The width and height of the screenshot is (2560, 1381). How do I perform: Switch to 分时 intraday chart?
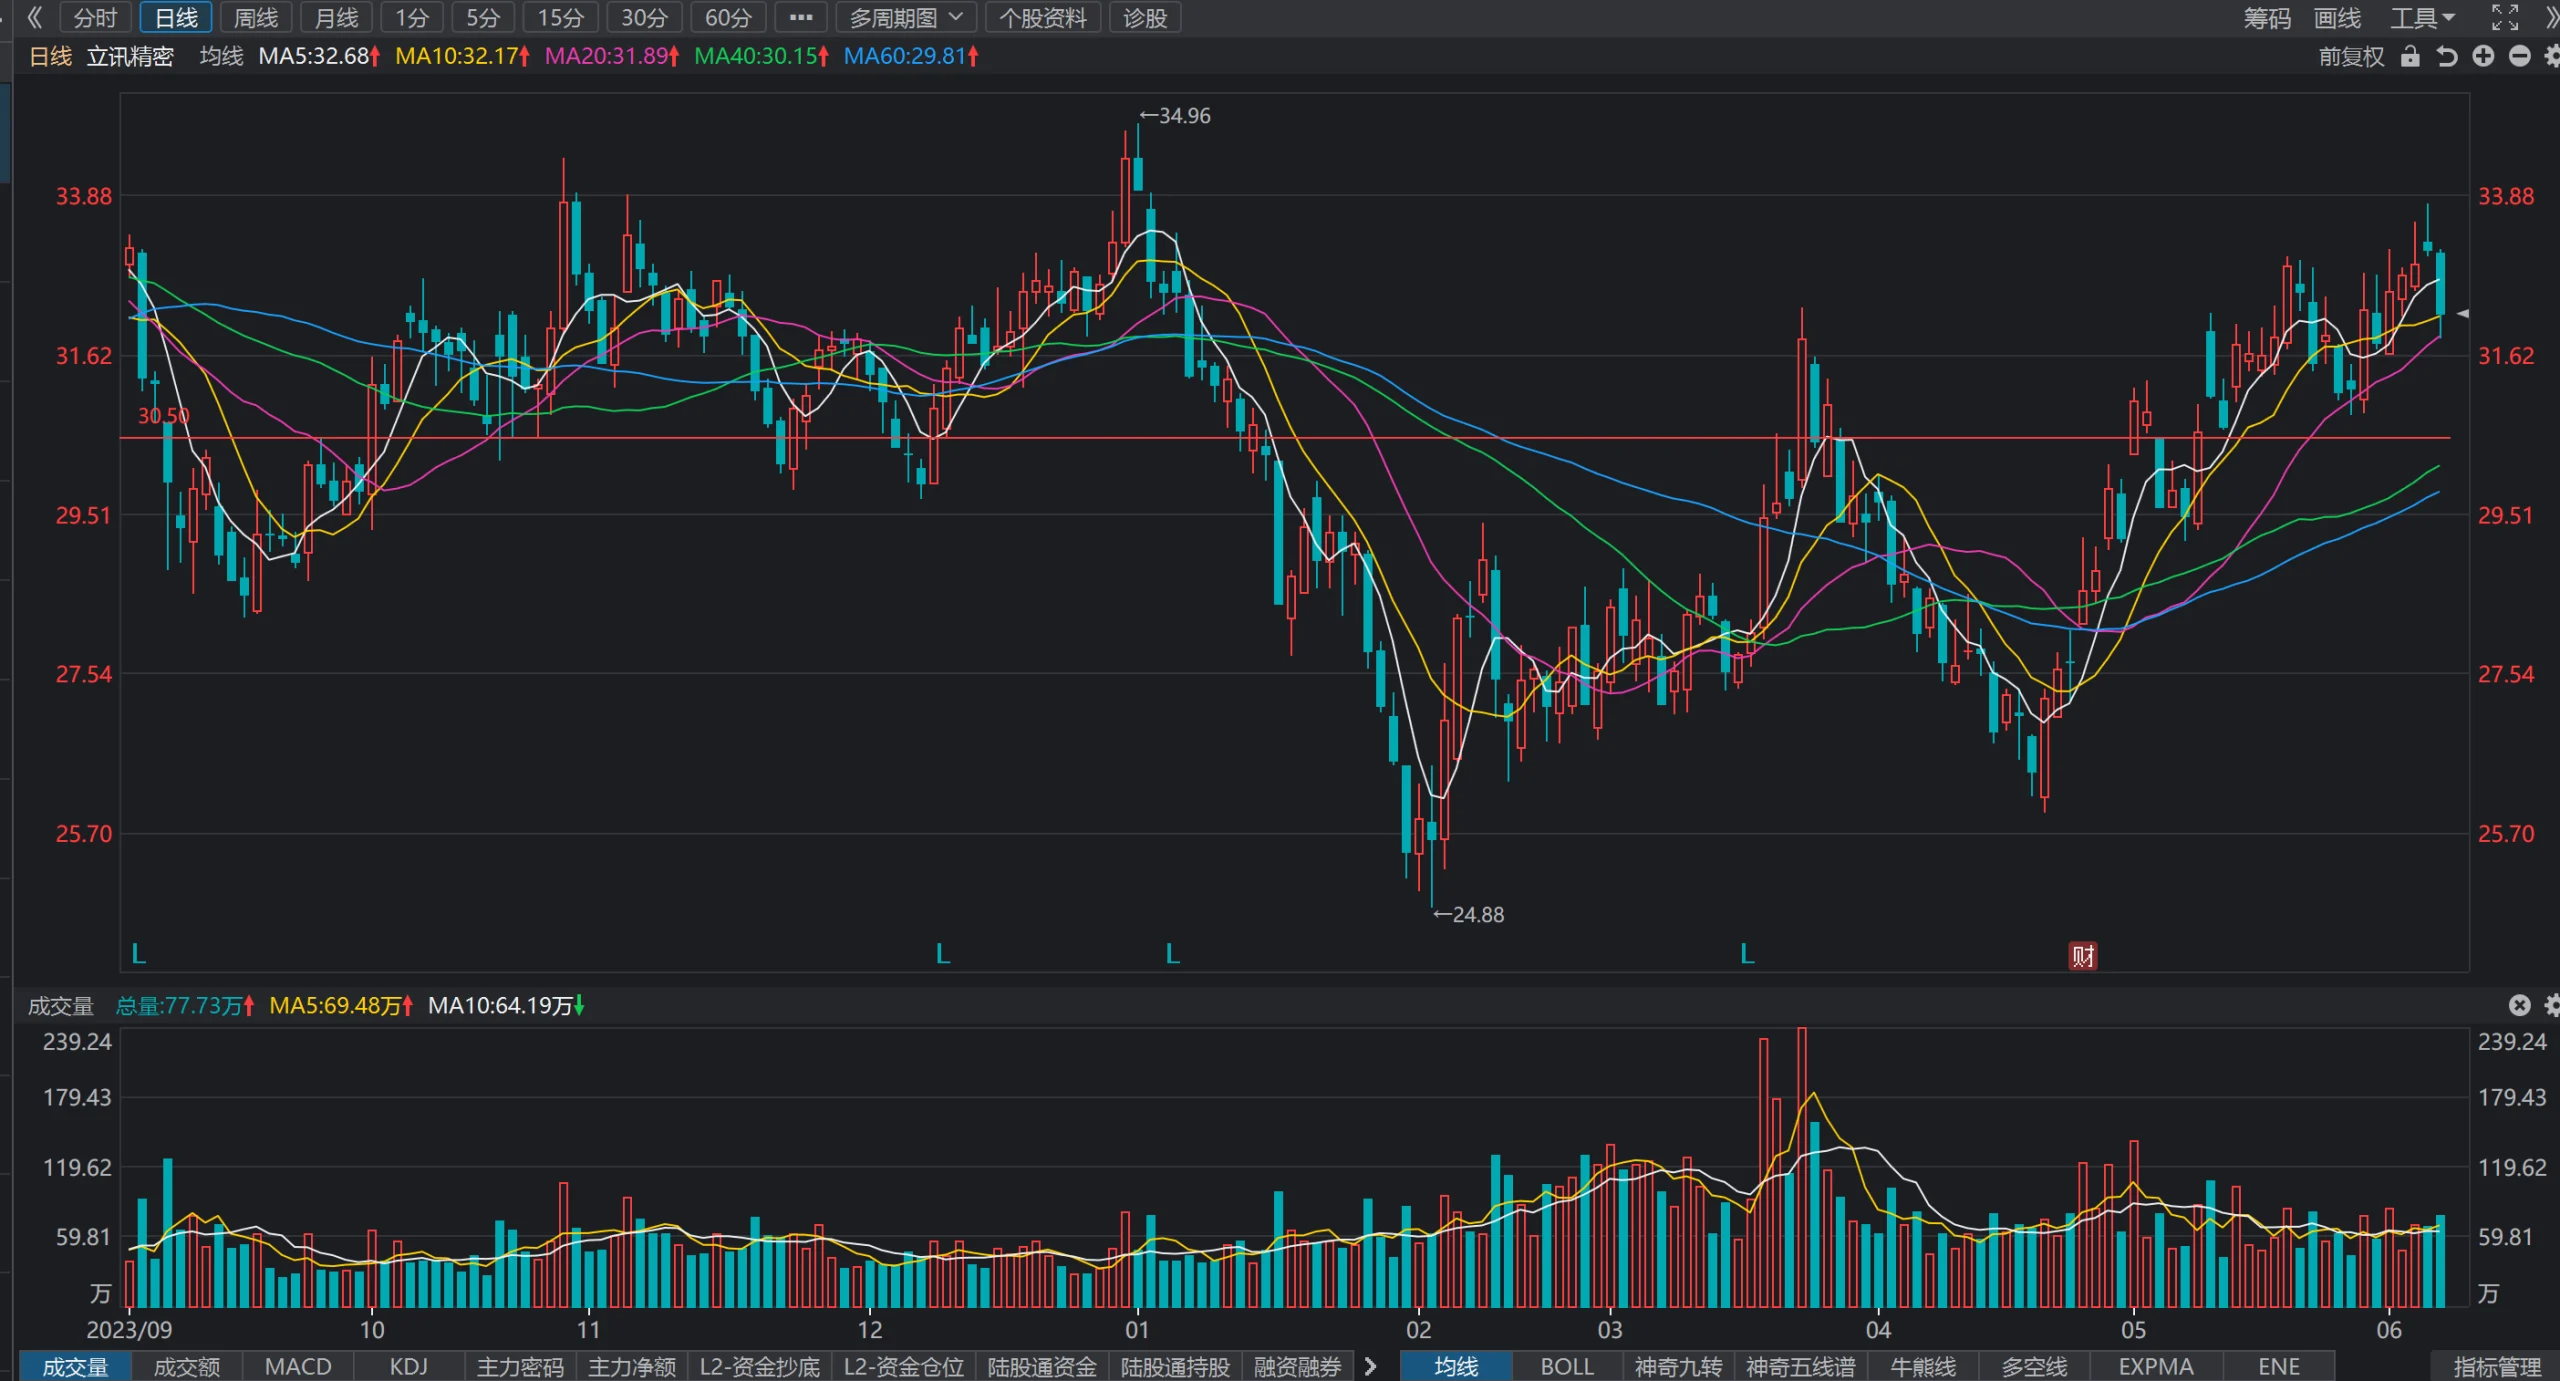pos(95,17)
